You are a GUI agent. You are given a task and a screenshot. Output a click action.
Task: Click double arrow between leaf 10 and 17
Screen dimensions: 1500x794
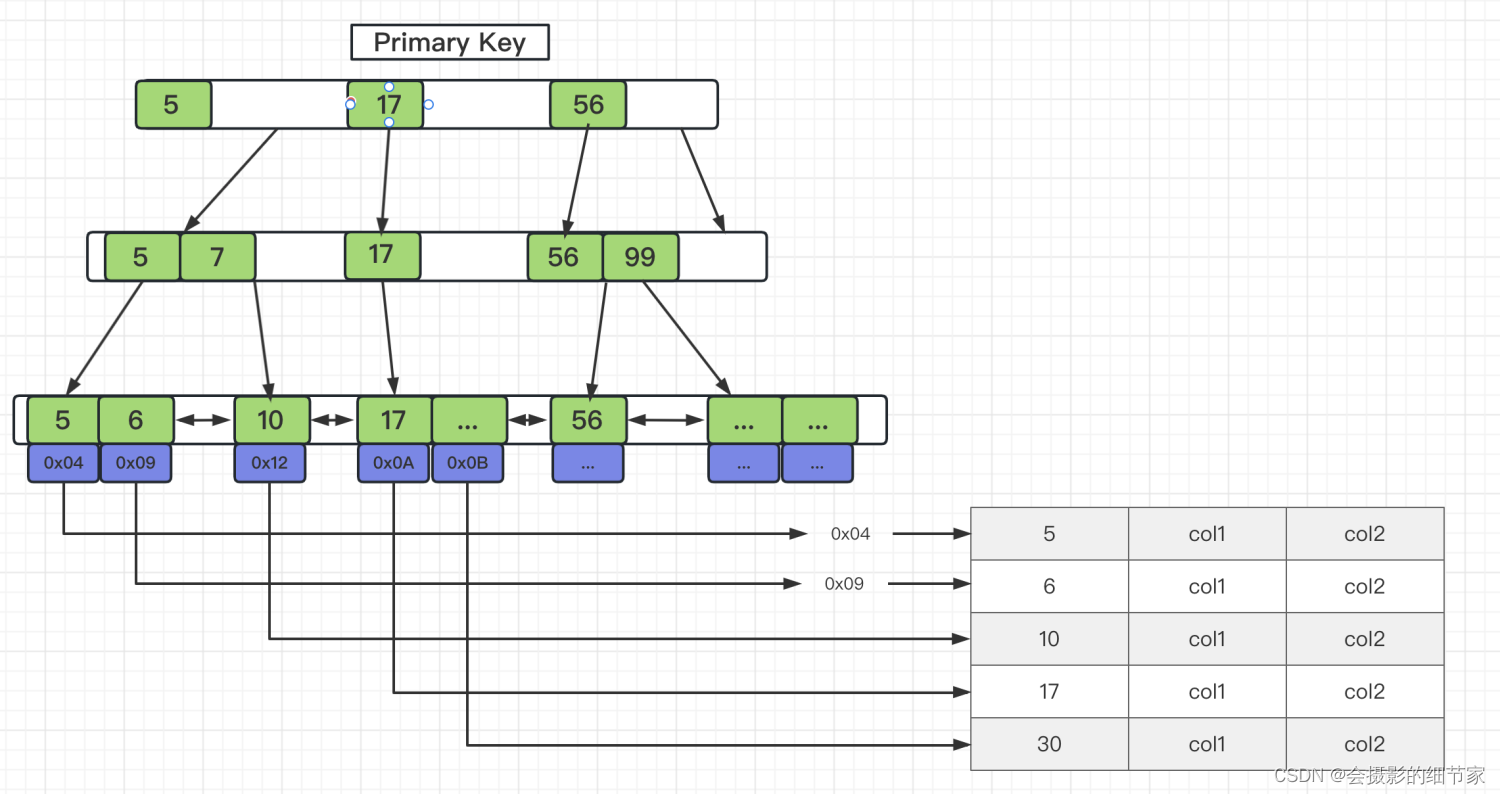tap(332, 421)
